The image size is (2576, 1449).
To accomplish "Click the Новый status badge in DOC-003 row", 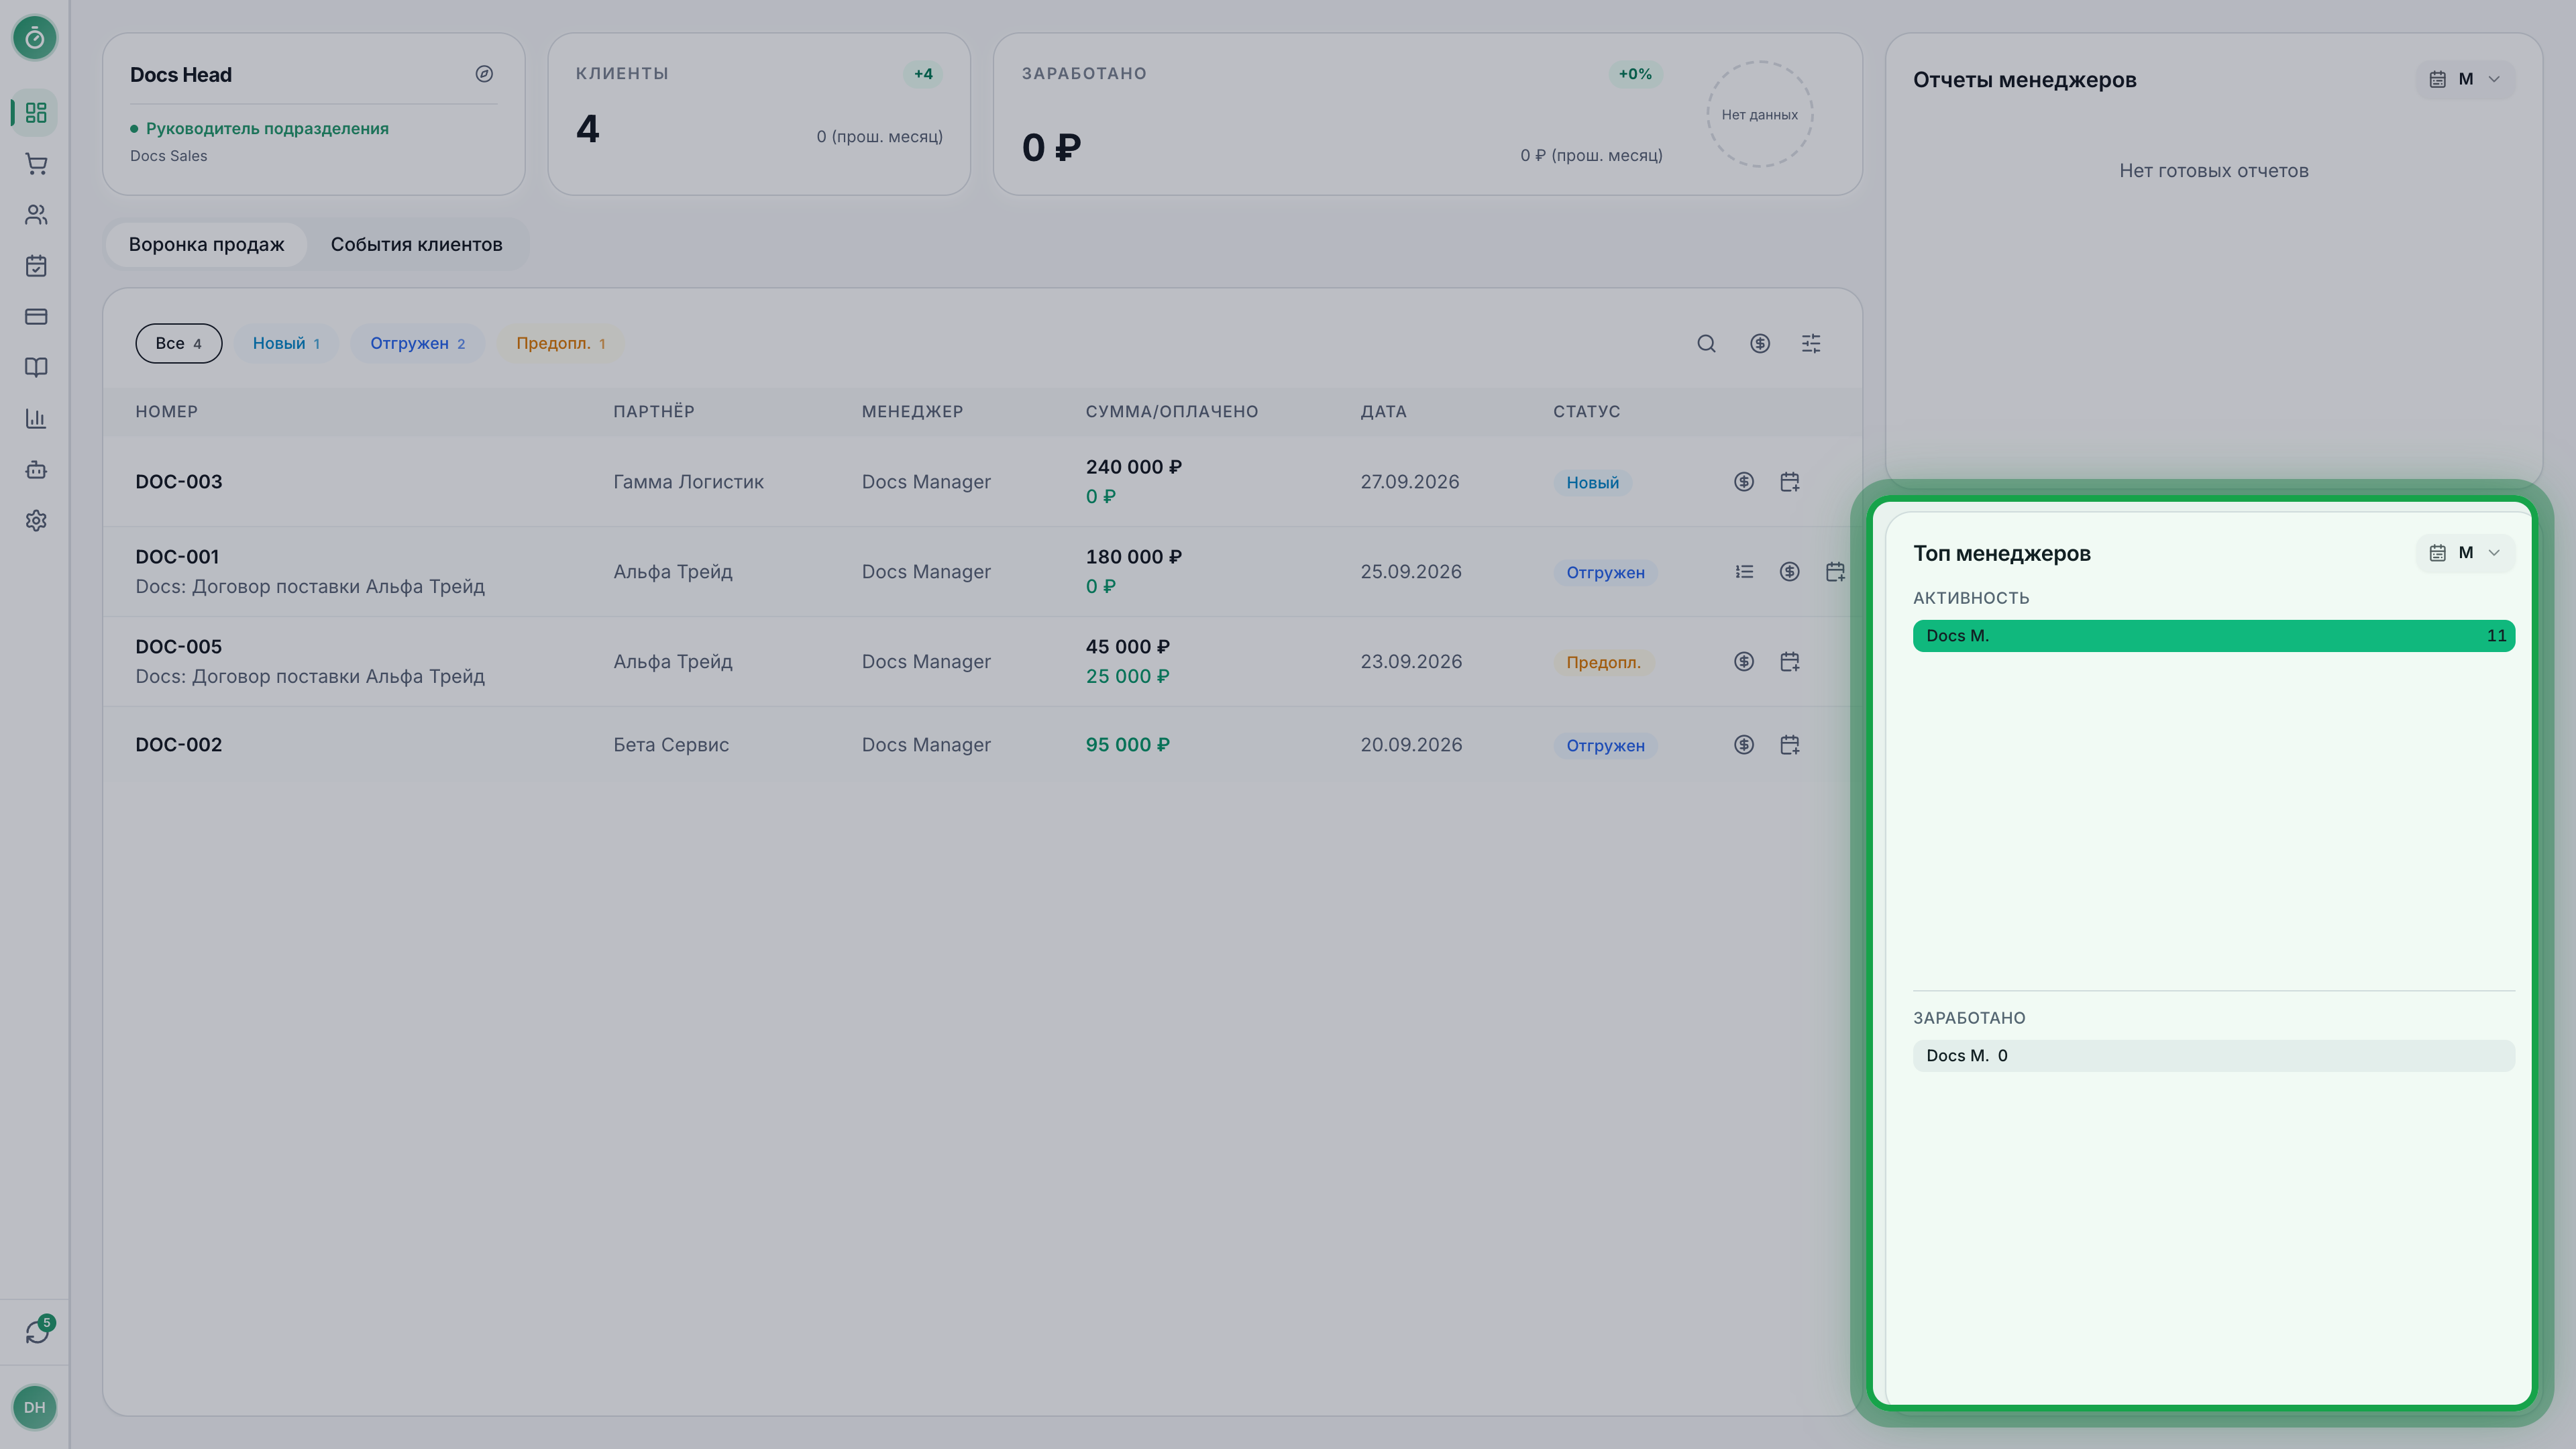I will coord(1592,483).
